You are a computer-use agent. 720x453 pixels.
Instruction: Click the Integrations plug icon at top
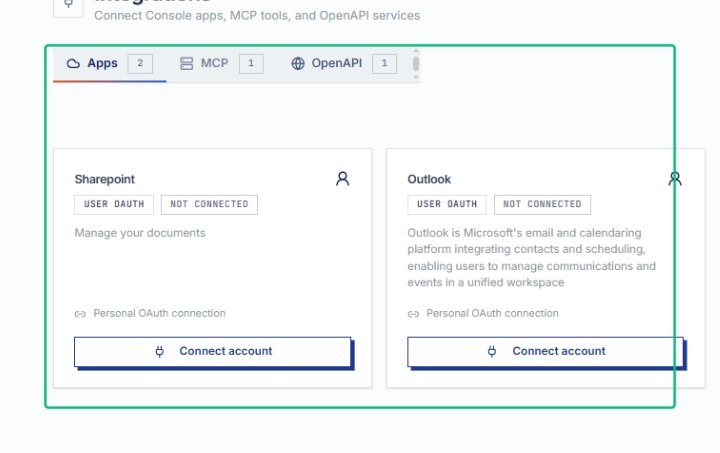click(68, 5)
